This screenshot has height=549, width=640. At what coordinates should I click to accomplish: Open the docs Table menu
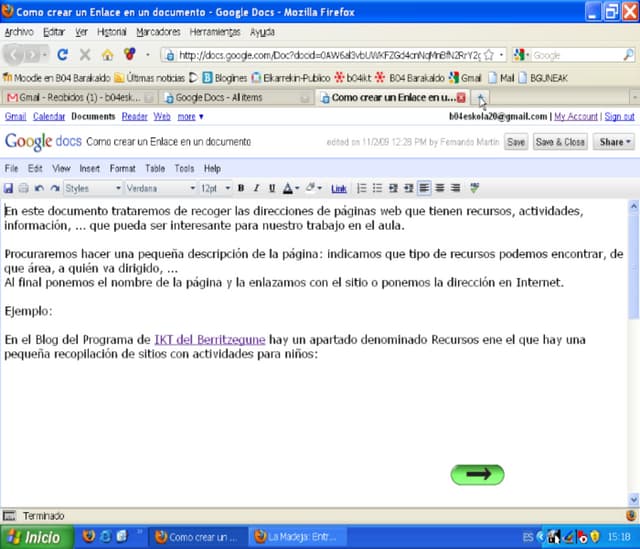coord(155,169)
